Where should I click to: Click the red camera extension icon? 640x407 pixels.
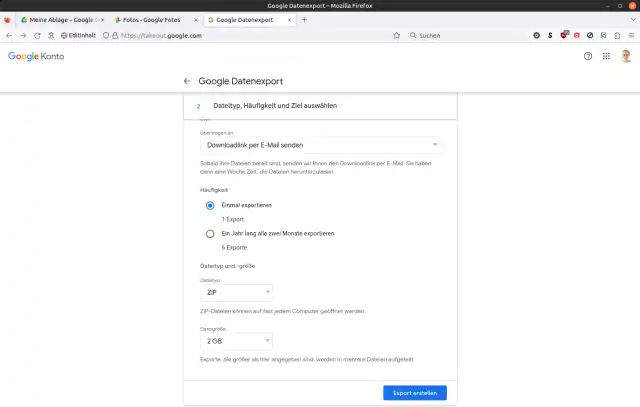(x=577, y=36)
